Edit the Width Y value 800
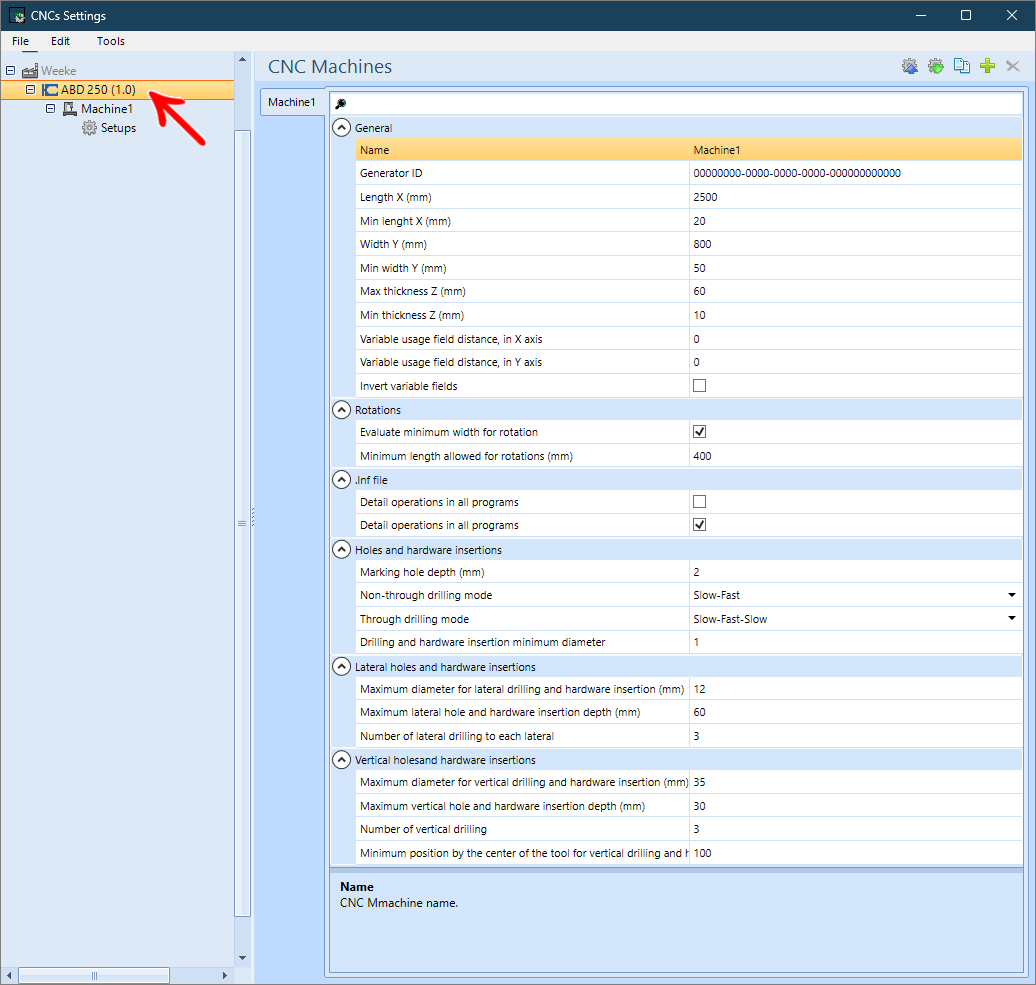This screenshot has width=1036, height=985. pos(855,244)
